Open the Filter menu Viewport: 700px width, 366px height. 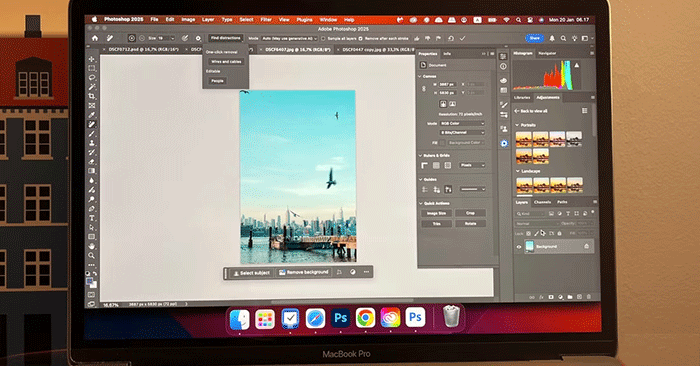click(266, 20)
